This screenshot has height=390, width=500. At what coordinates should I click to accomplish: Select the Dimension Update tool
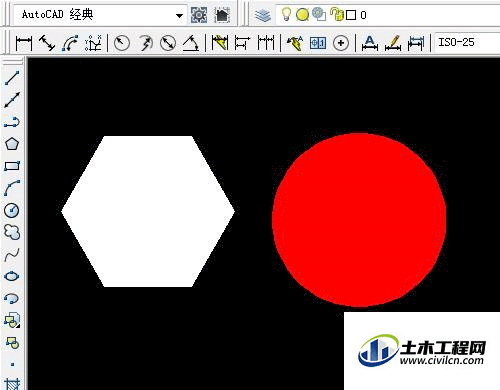tap(416, 43)
